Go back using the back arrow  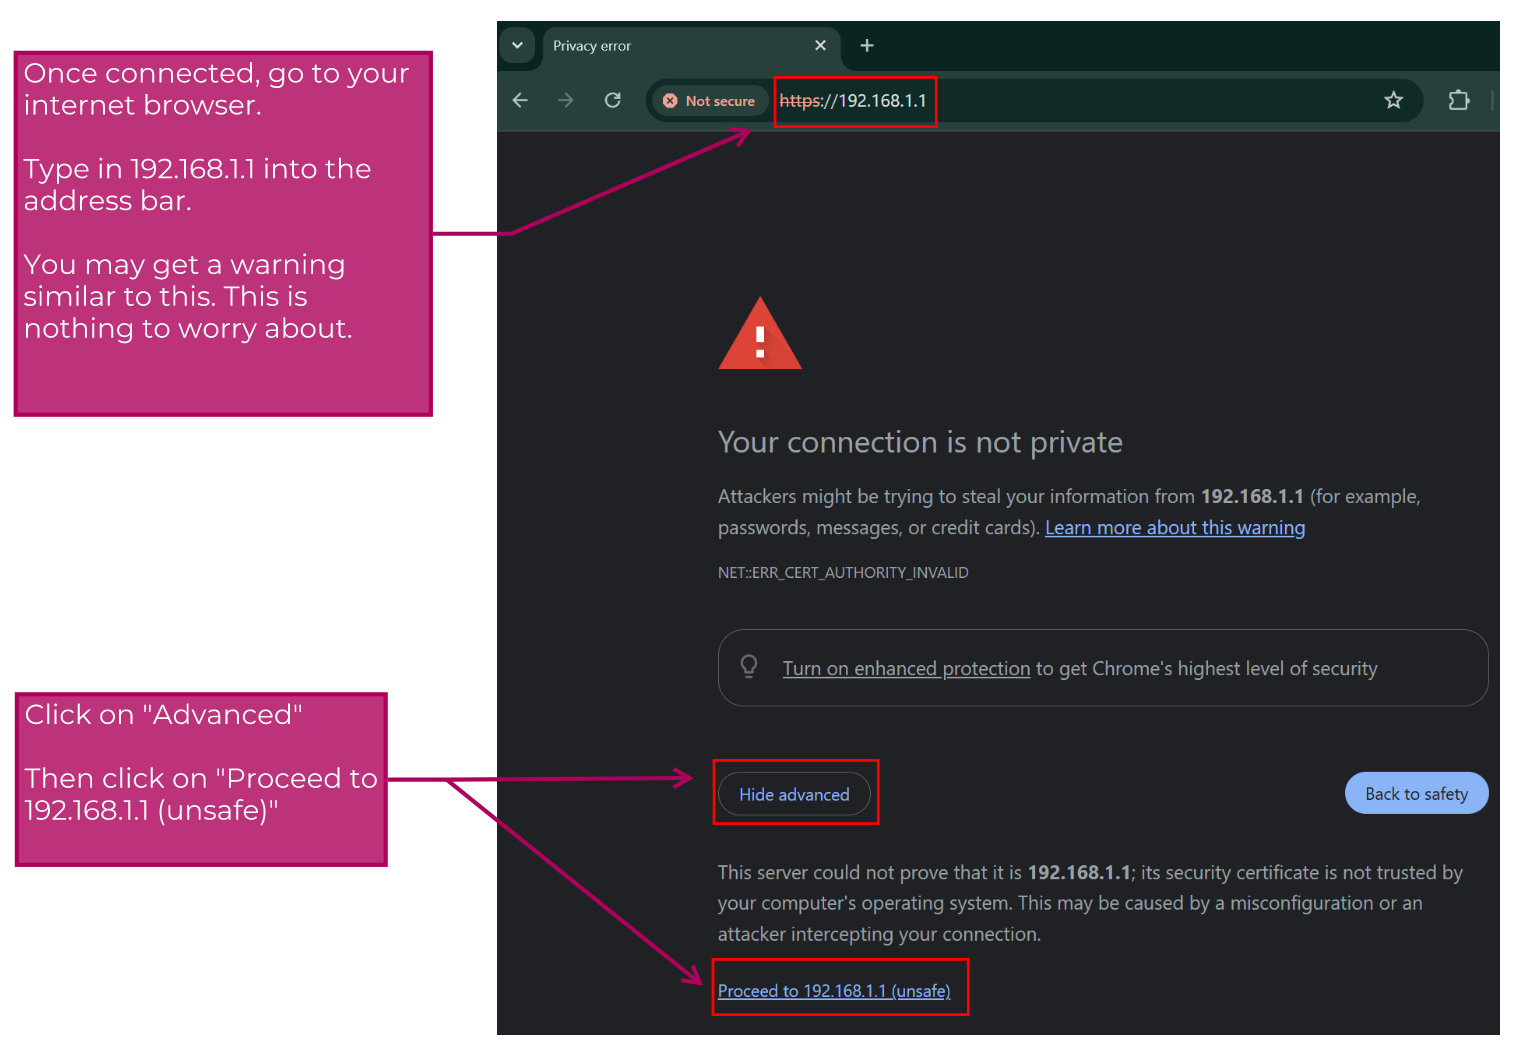pyautogui.click(x=520, y=100)
